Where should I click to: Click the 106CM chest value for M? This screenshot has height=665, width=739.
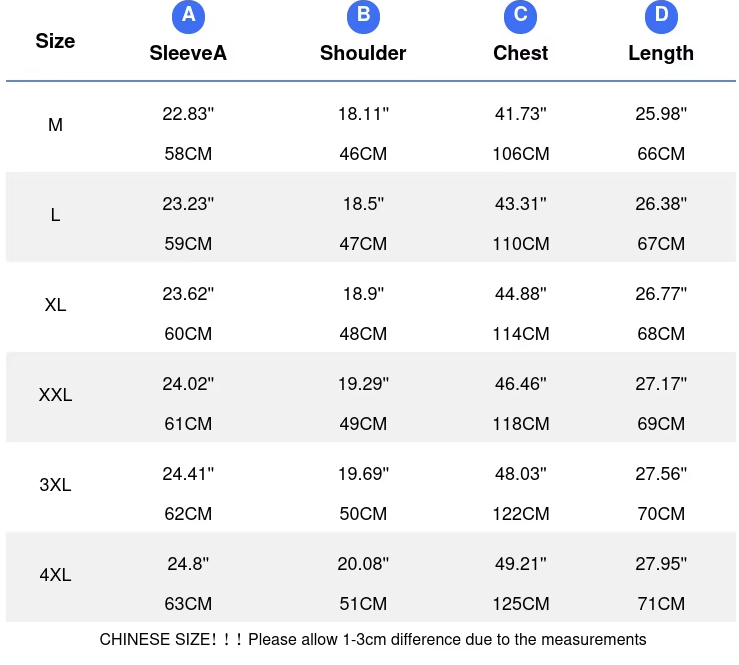tap(520, 154)
